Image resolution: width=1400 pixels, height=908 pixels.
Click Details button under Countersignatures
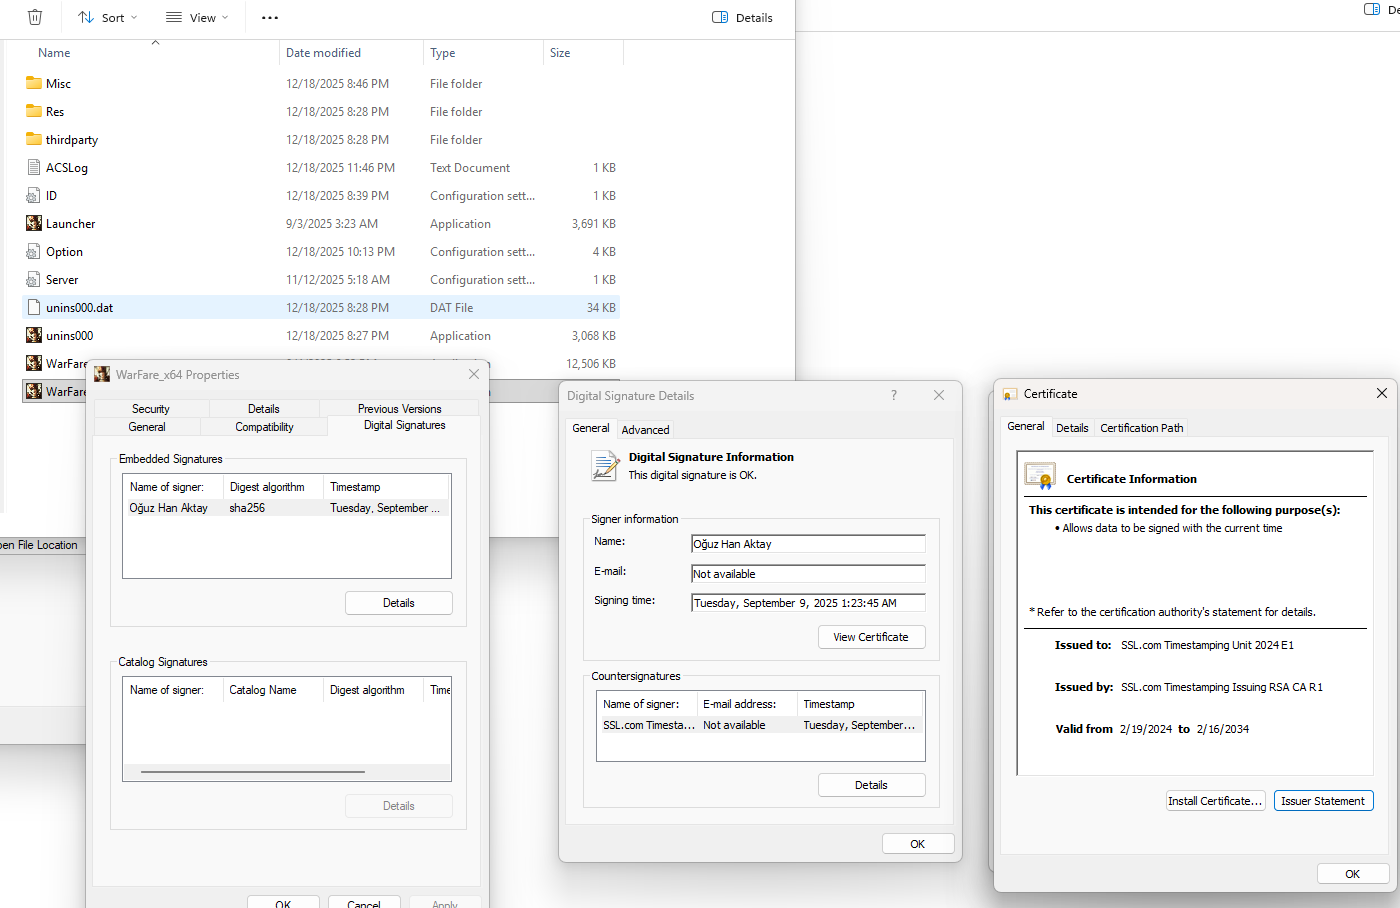[871, 785]
